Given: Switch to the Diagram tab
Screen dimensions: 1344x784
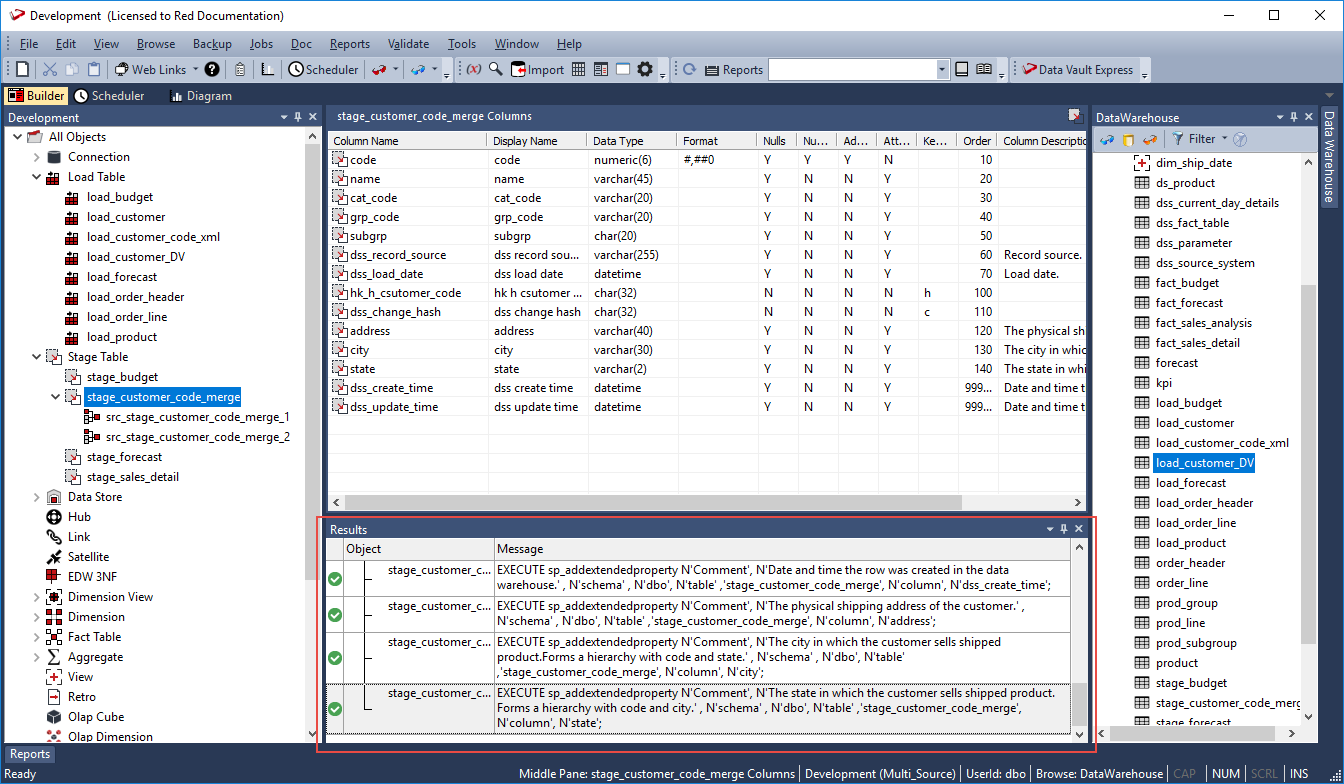Looking at the screenshot, I should pos(200,96).
